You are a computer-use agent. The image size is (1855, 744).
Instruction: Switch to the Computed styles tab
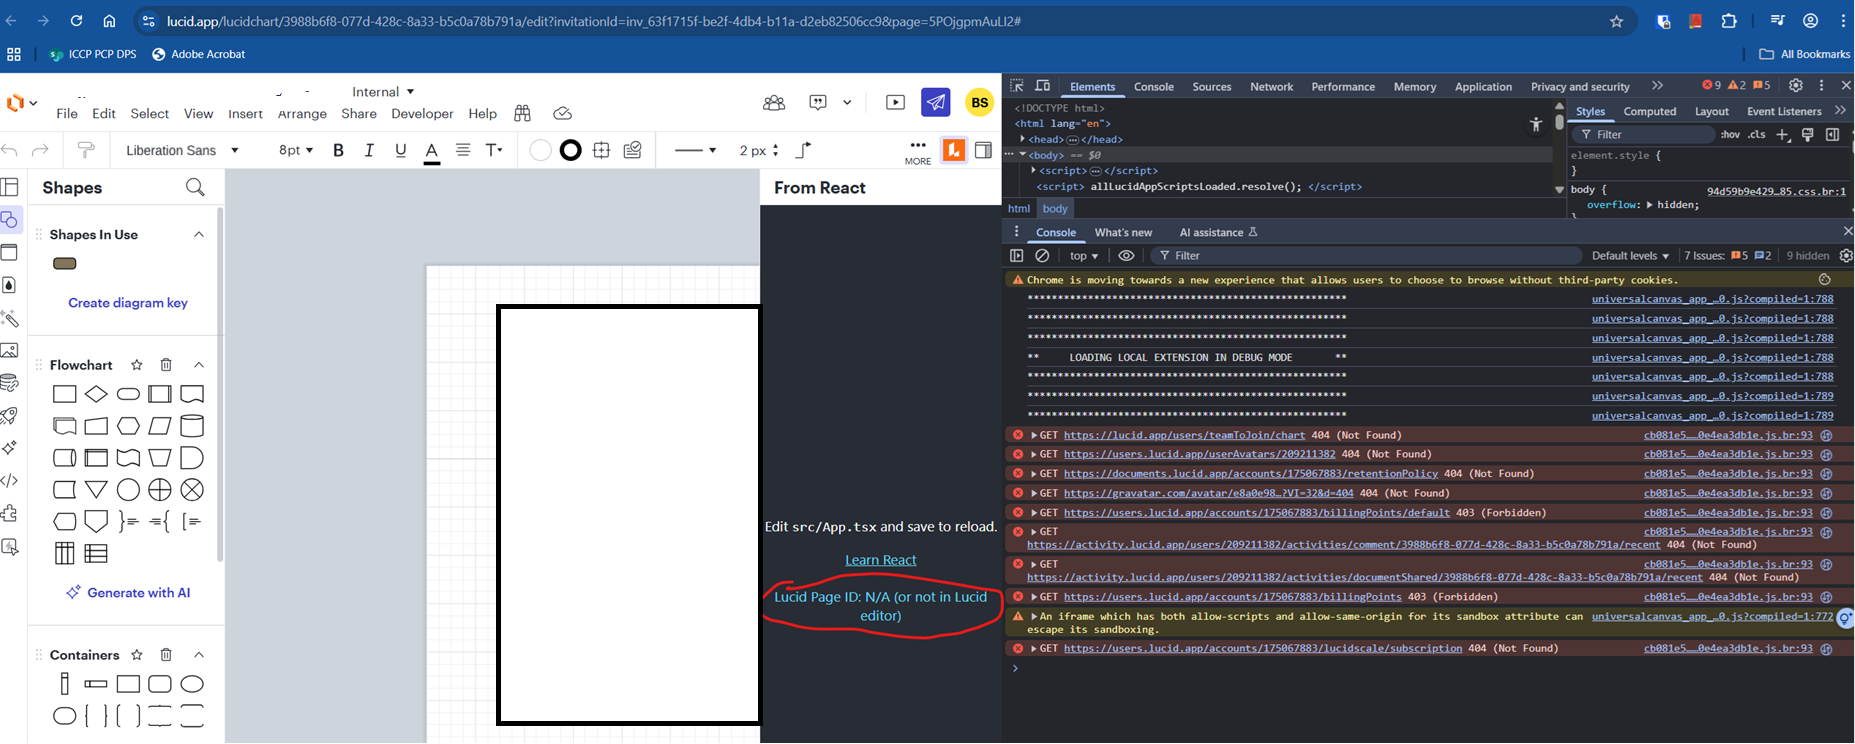[1649, 112]
